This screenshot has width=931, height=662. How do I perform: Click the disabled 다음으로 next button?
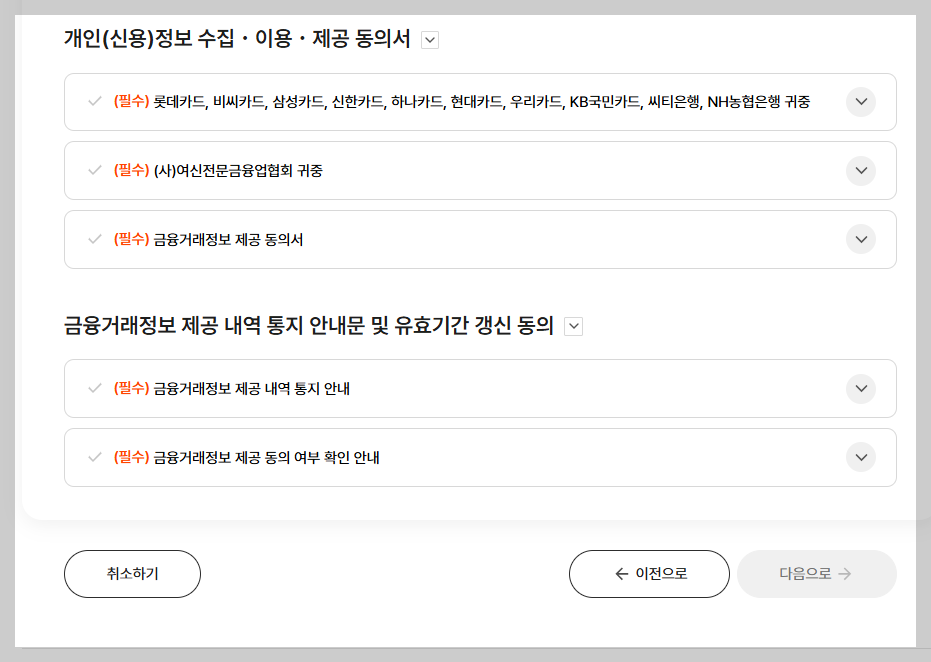pos(816,573)
